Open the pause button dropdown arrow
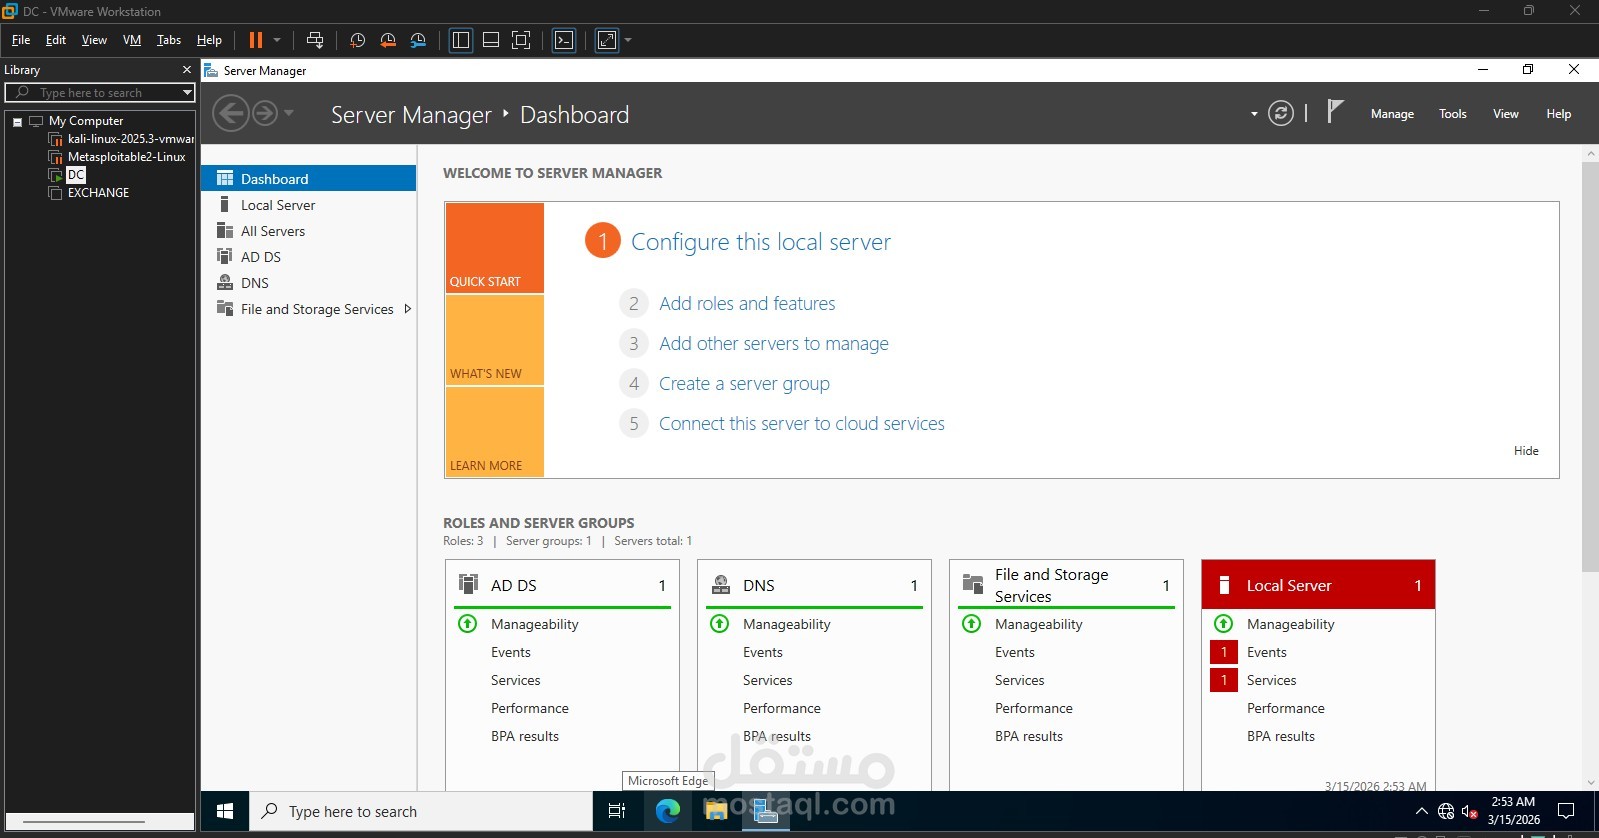1599x838 pixels. pyautogui.click(x=277, y=40)
